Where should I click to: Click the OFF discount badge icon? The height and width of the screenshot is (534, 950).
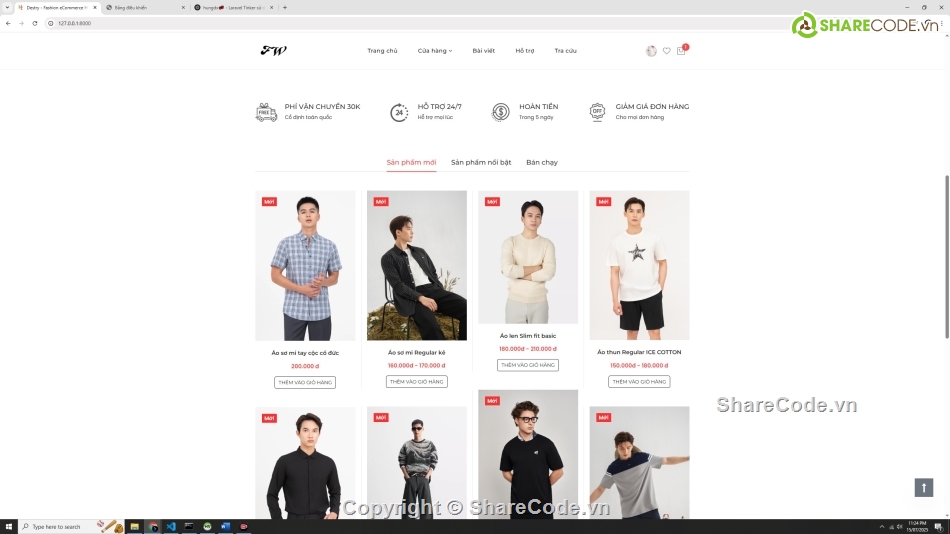click(x=597, y=112)
